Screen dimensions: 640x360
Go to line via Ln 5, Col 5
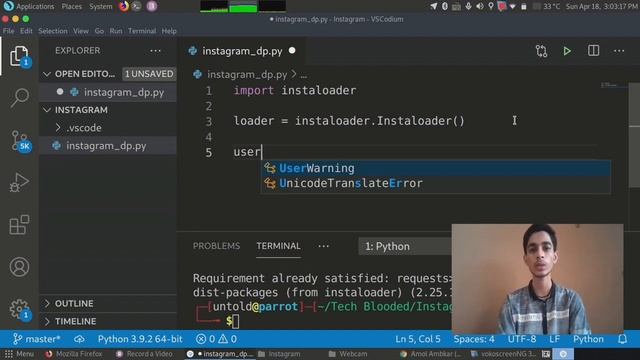click(x=418, y=339)
